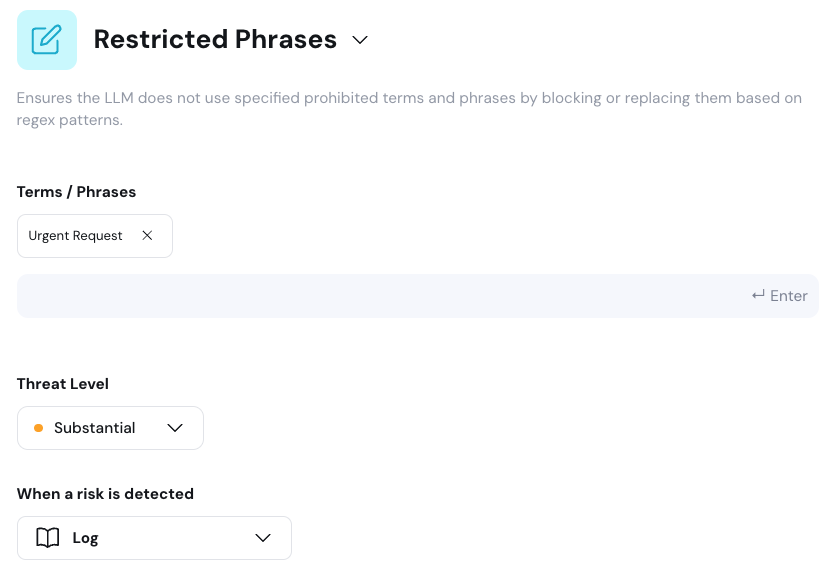Click the word Substantial in threat selector
Viewport: 834px width, 575px height.
94,428
